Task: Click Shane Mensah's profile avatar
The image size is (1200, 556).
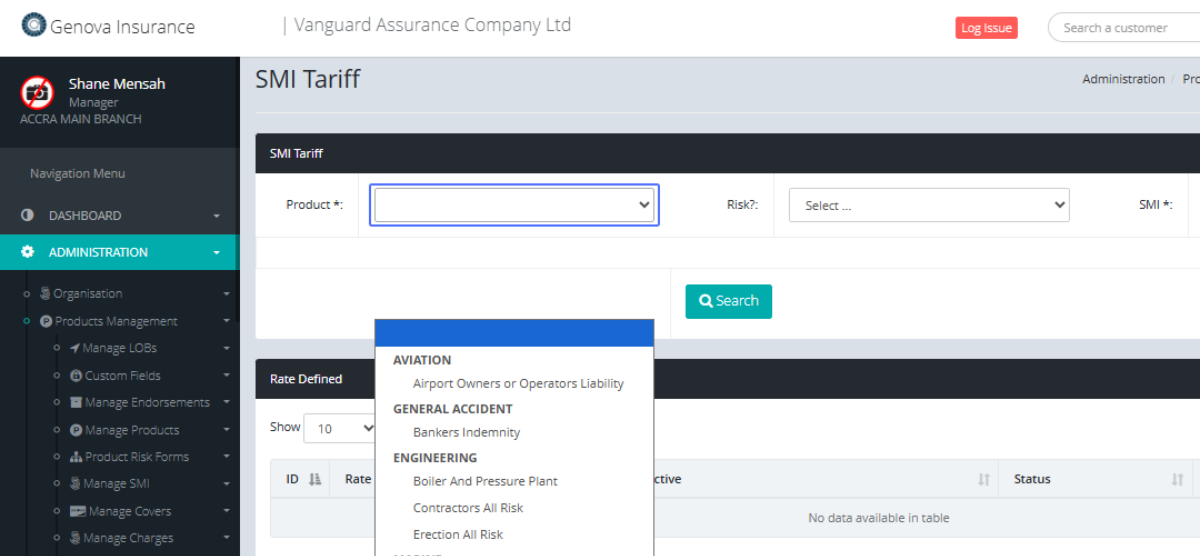Action: [37, 93]
